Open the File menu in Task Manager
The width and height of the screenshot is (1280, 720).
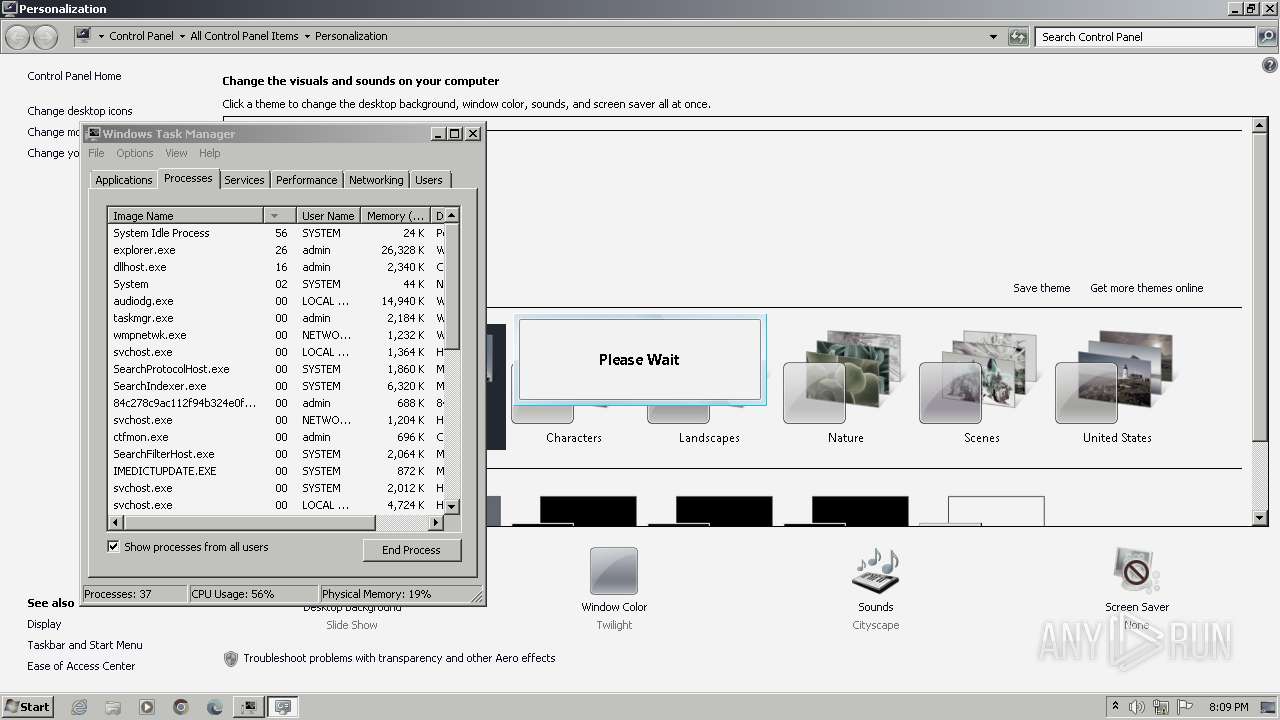click(x=96, y=153)
